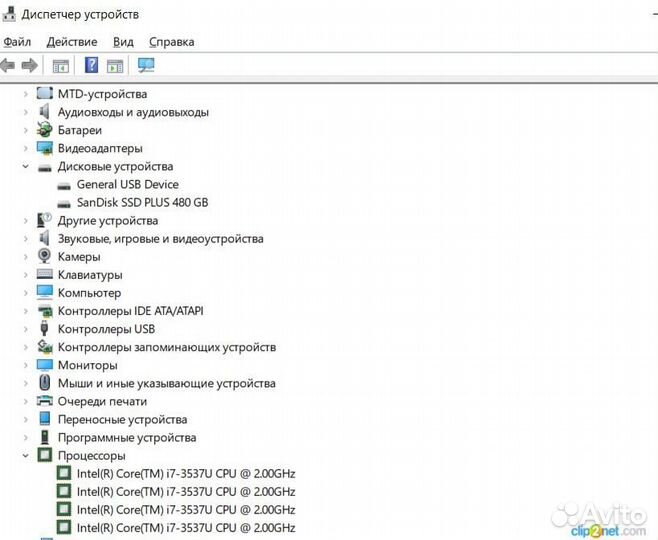Screen dimensions: 658x540
Task: Open the Действие menu
Action: pos(72,42)
